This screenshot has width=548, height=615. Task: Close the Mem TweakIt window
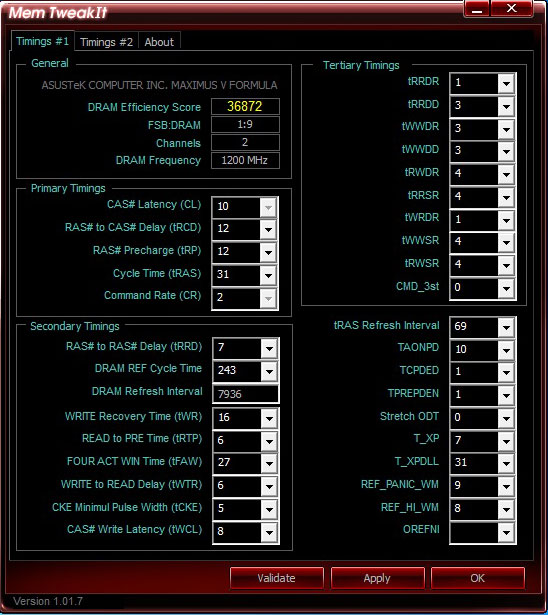[512, 8]
